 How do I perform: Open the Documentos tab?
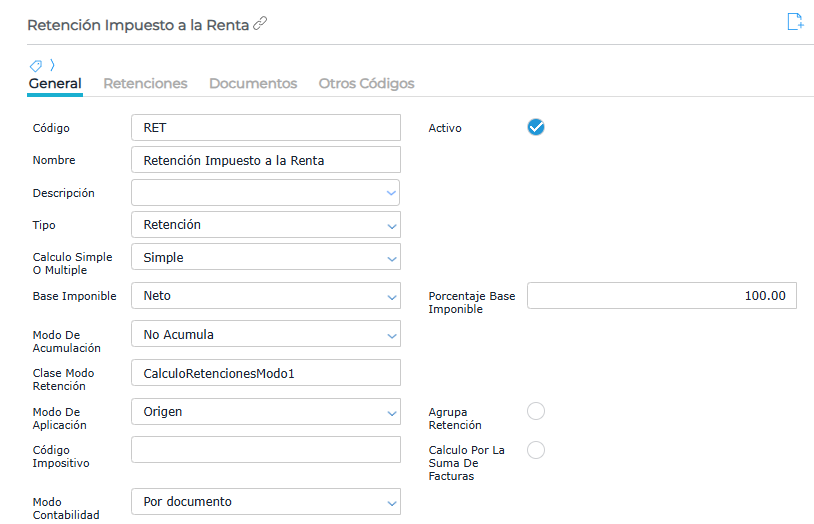tap(253, 84)
